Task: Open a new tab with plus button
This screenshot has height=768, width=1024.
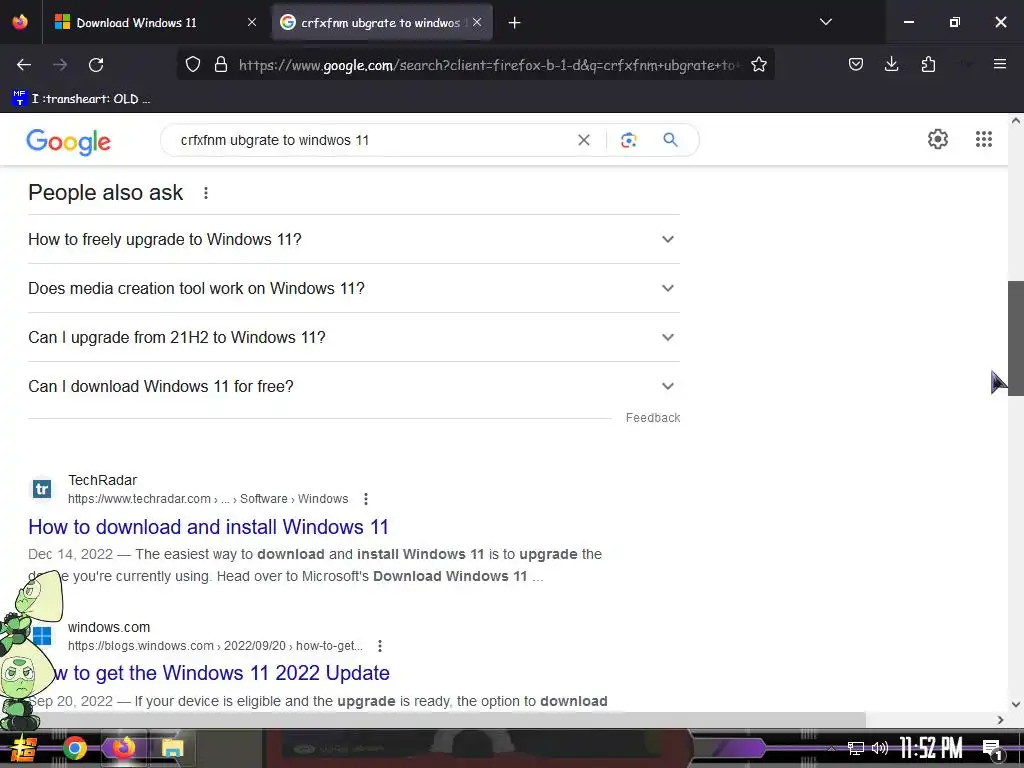Action: [x=515, y=23]
